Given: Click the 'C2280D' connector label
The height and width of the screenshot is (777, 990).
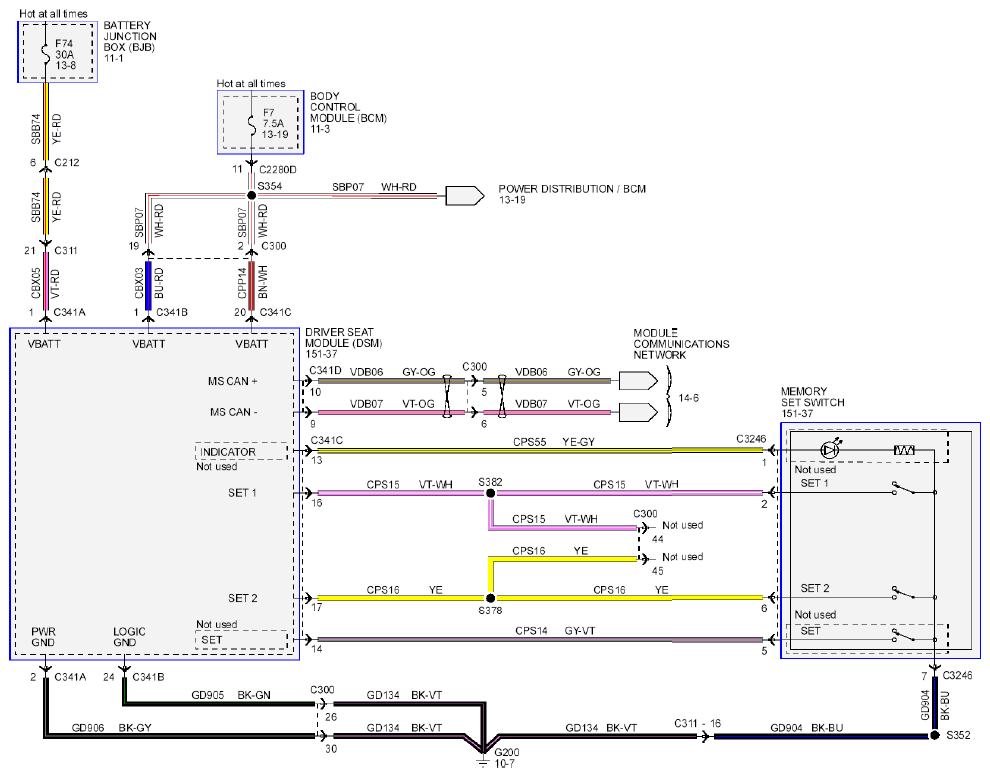Looking at the screenshot, I should coord(278,170).
